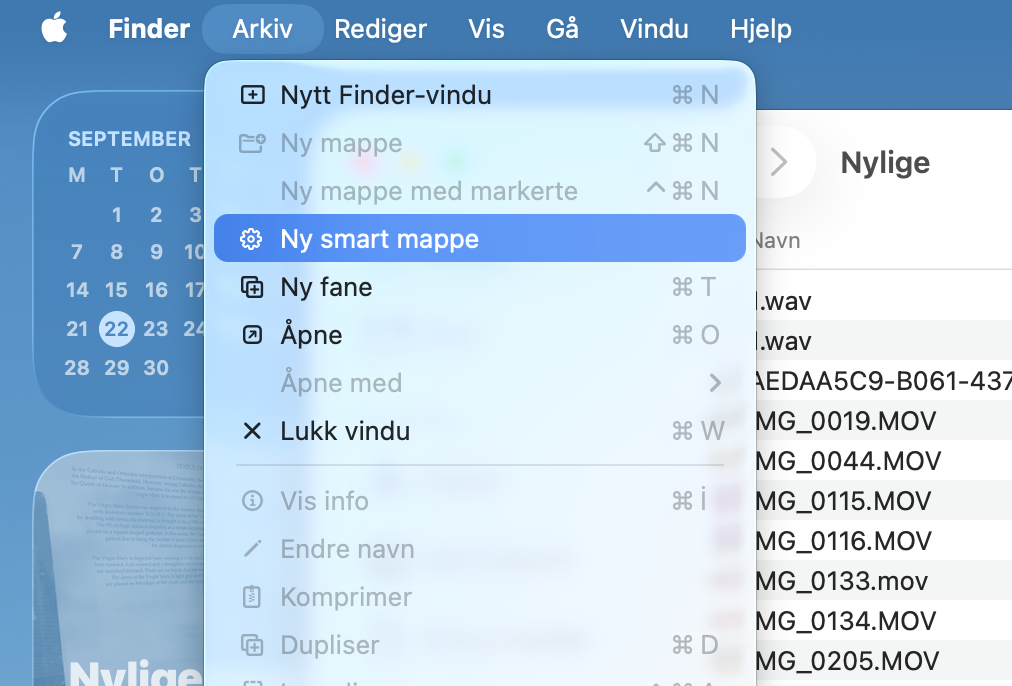
Task: Open the Gå menu
Action: point(562,29)
